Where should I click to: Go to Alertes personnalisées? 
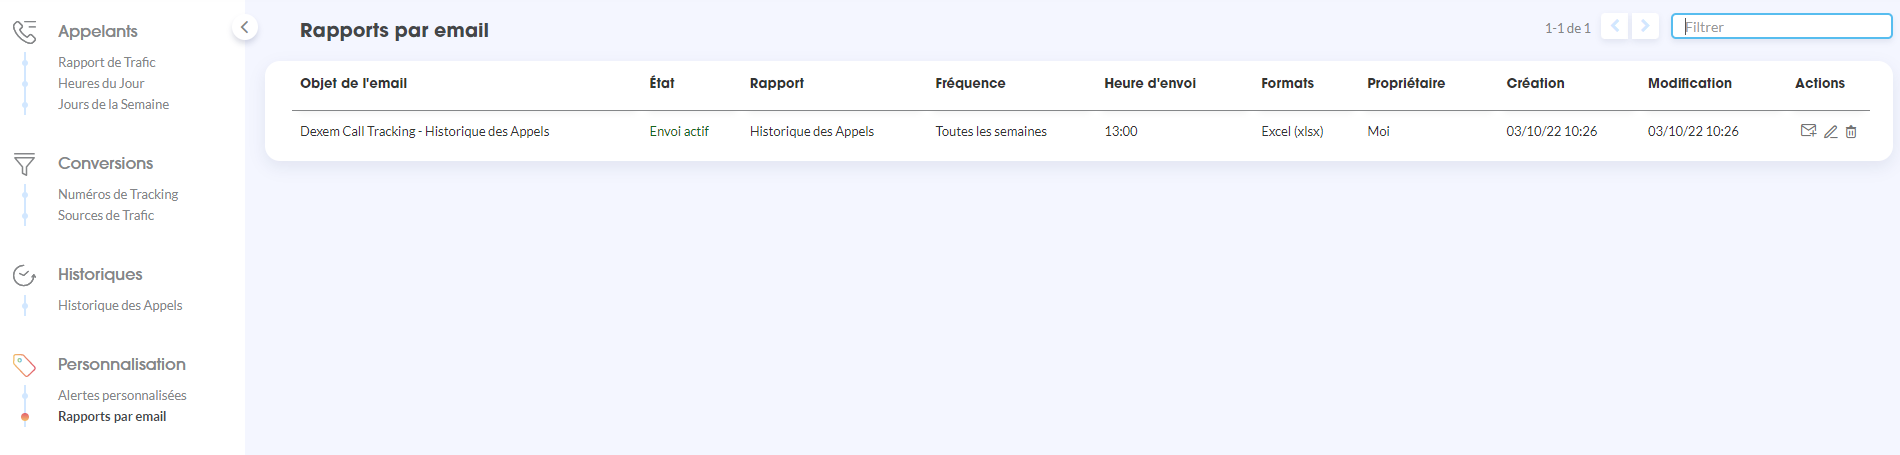click(122, 395)
